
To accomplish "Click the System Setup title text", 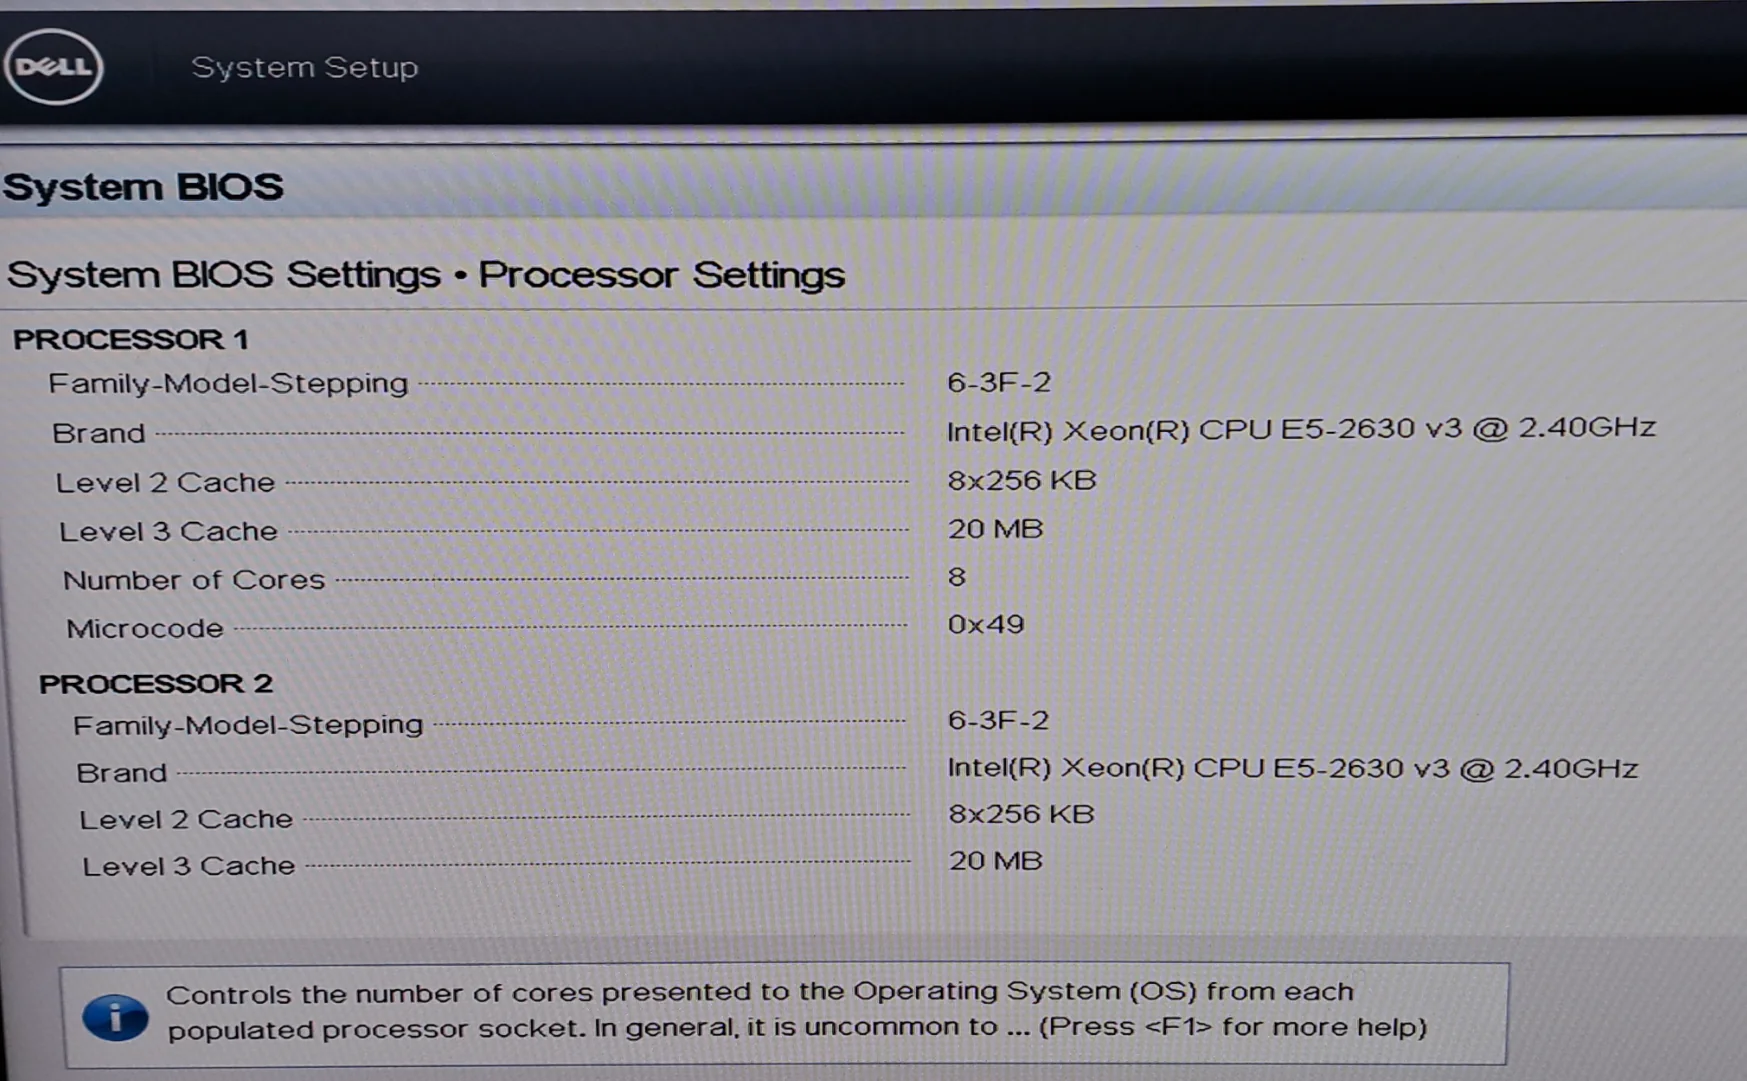I will tap(304, 67).
